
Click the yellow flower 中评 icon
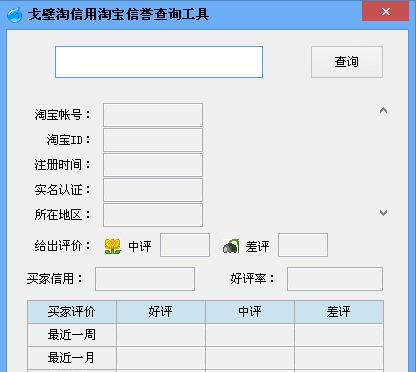click(x=113, y=246)
